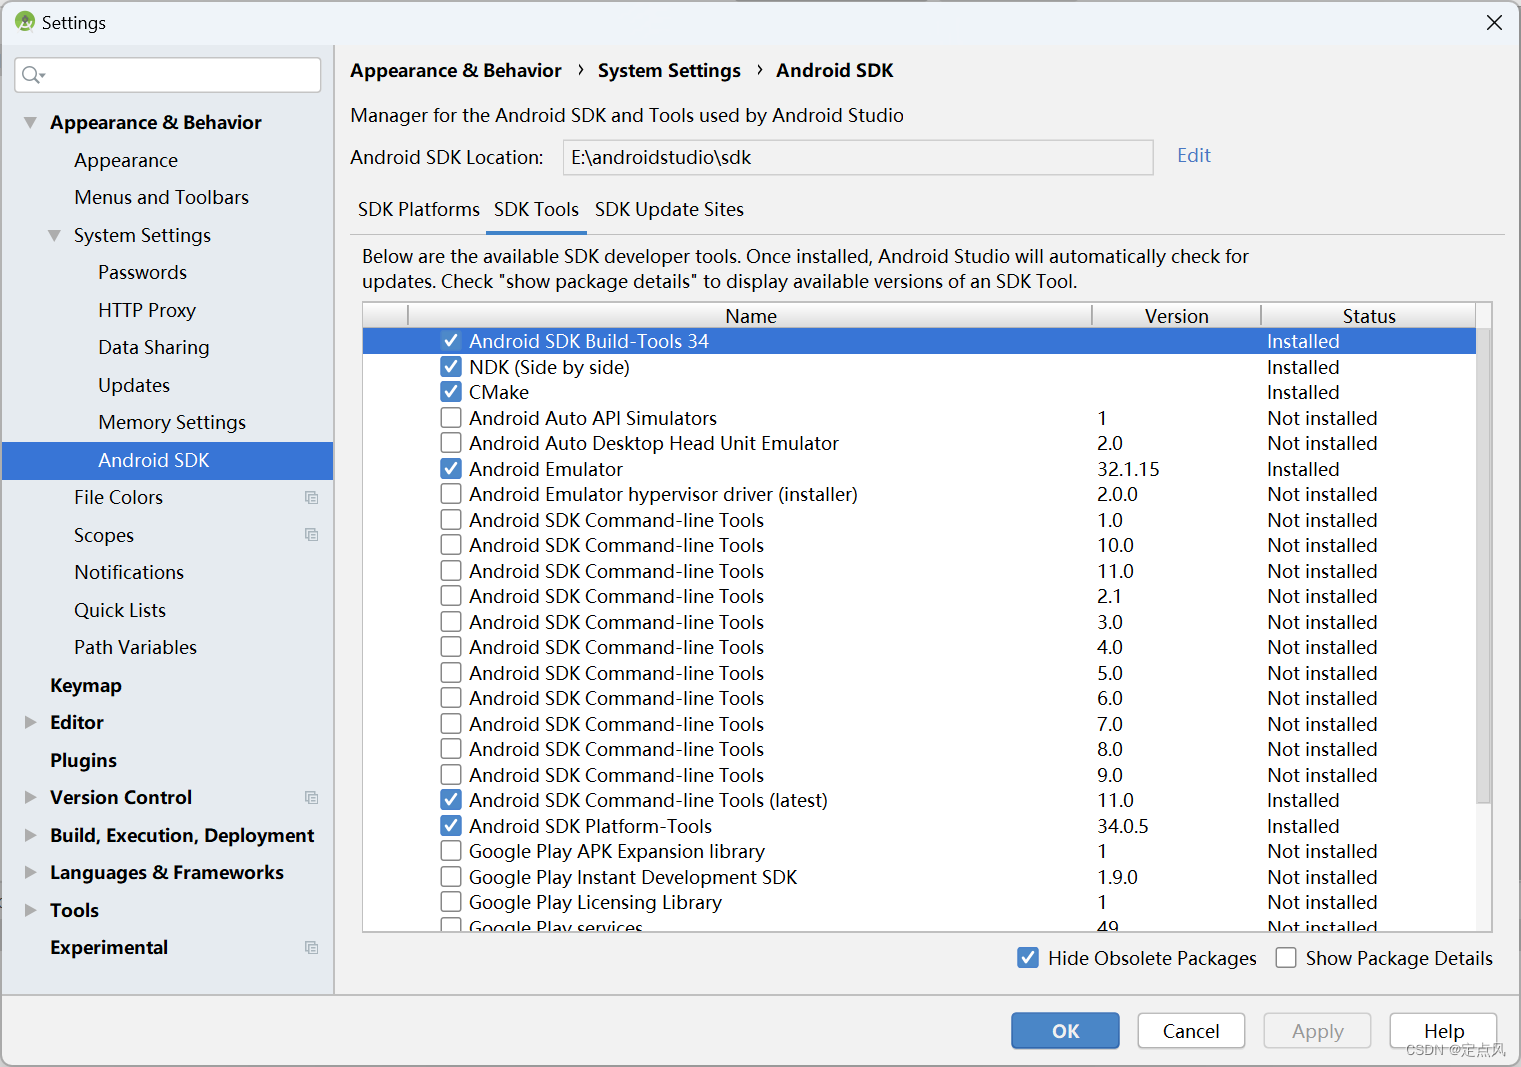Check Android Emulator hypervisor driver checkbox
The height and width of the screenshot is (1067, 1521).
click(x=451, y=494)
